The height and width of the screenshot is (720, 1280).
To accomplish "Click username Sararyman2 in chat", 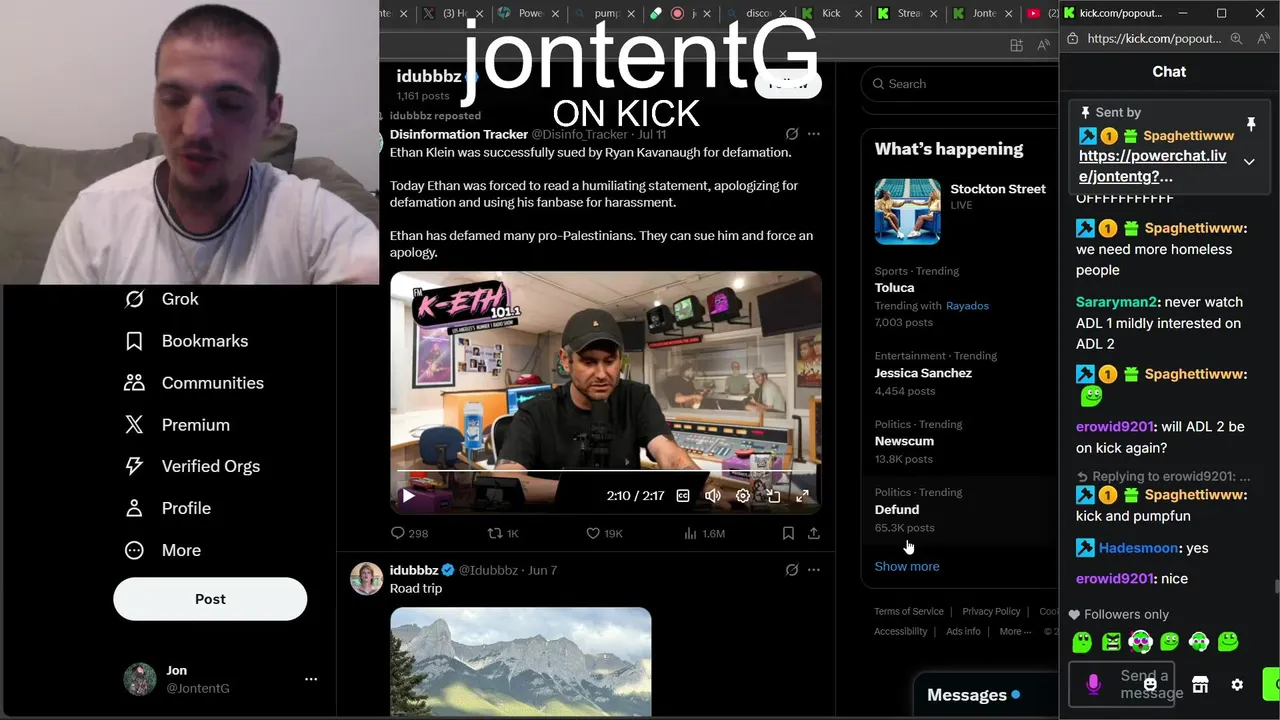I will [x=1116, y=302].
